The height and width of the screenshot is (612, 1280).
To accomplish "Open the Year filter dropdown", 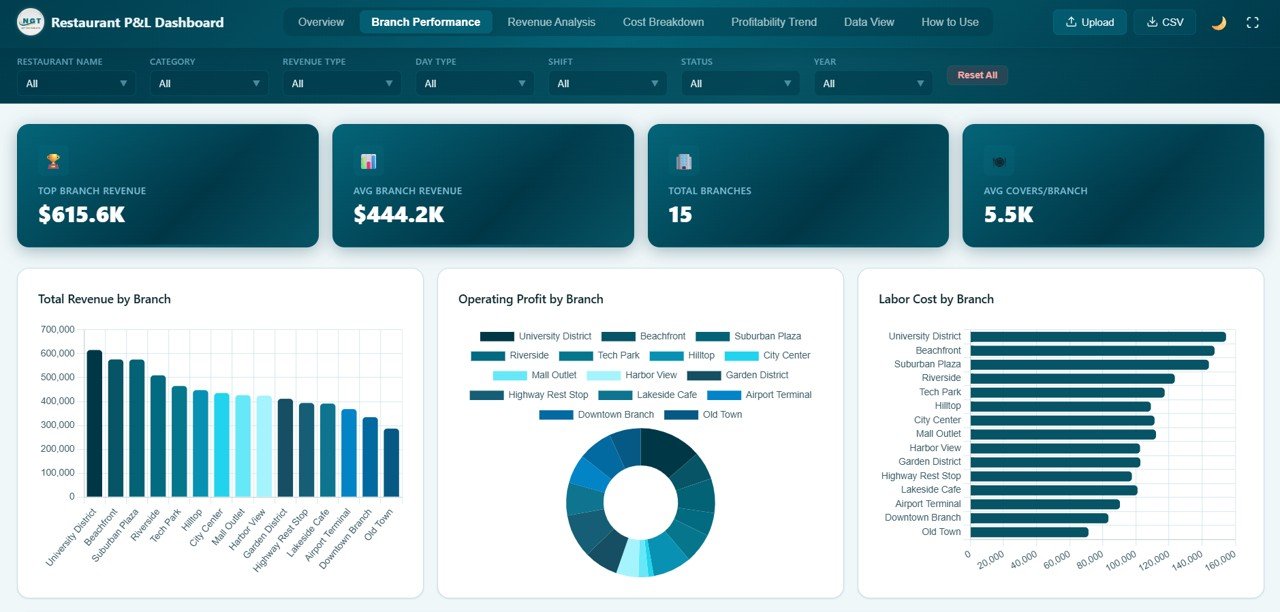I will (x=872, y=83).
